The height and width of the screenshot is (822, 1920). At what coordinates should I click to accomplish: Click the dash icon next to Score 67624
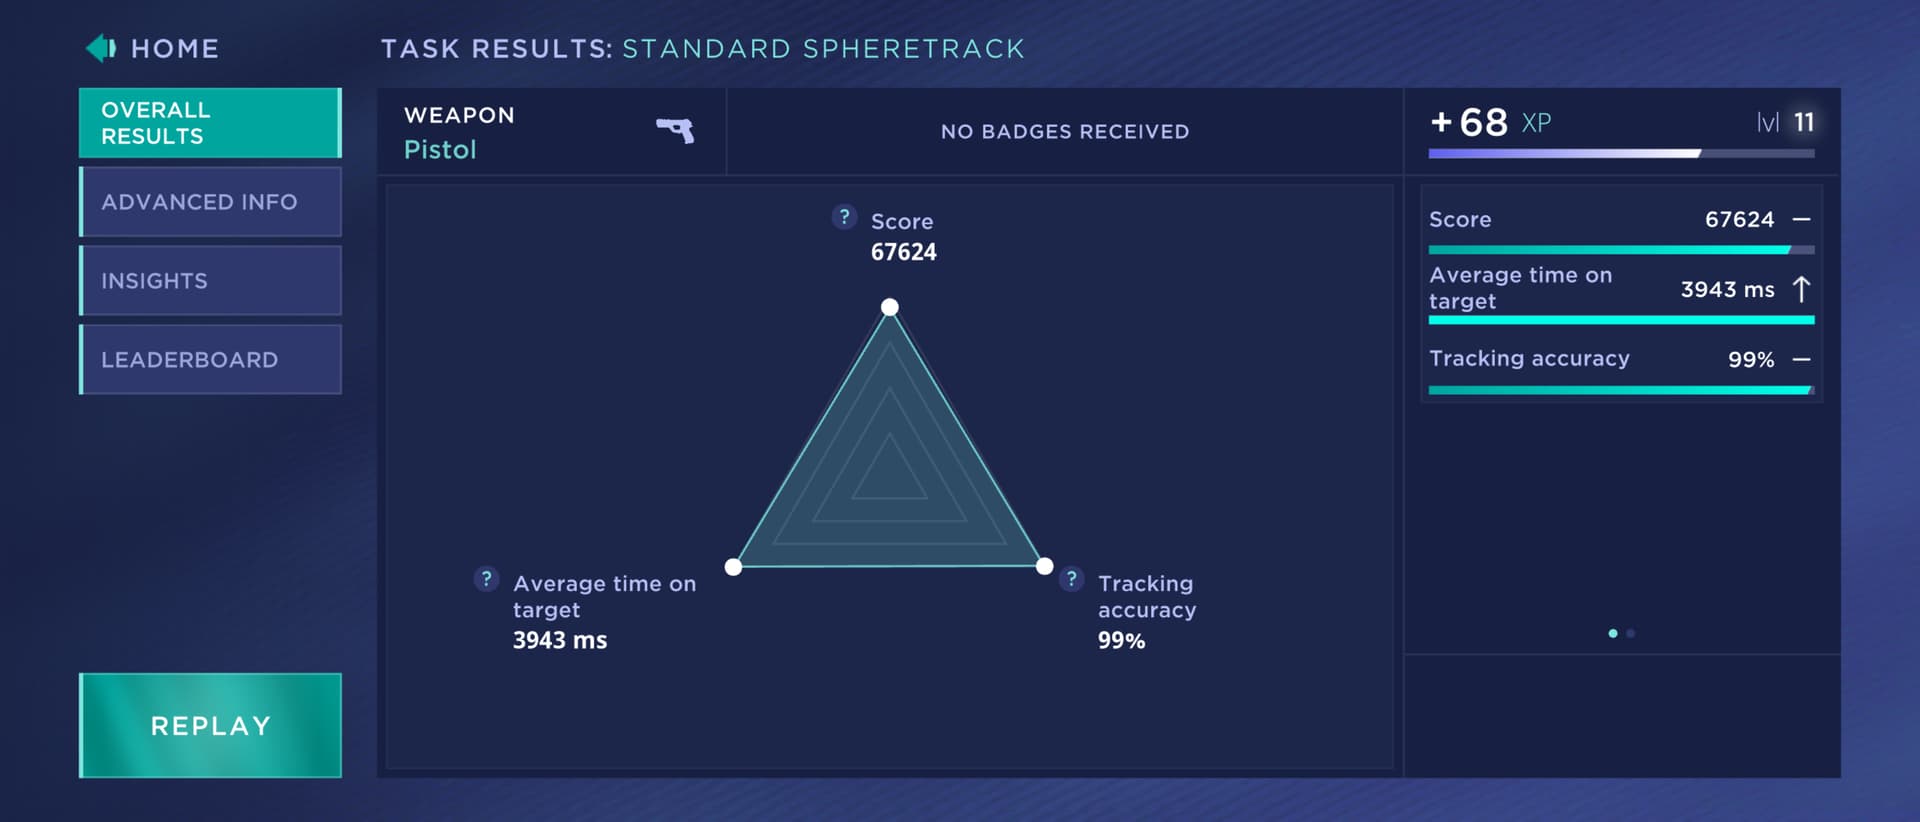click(1801, 219)
